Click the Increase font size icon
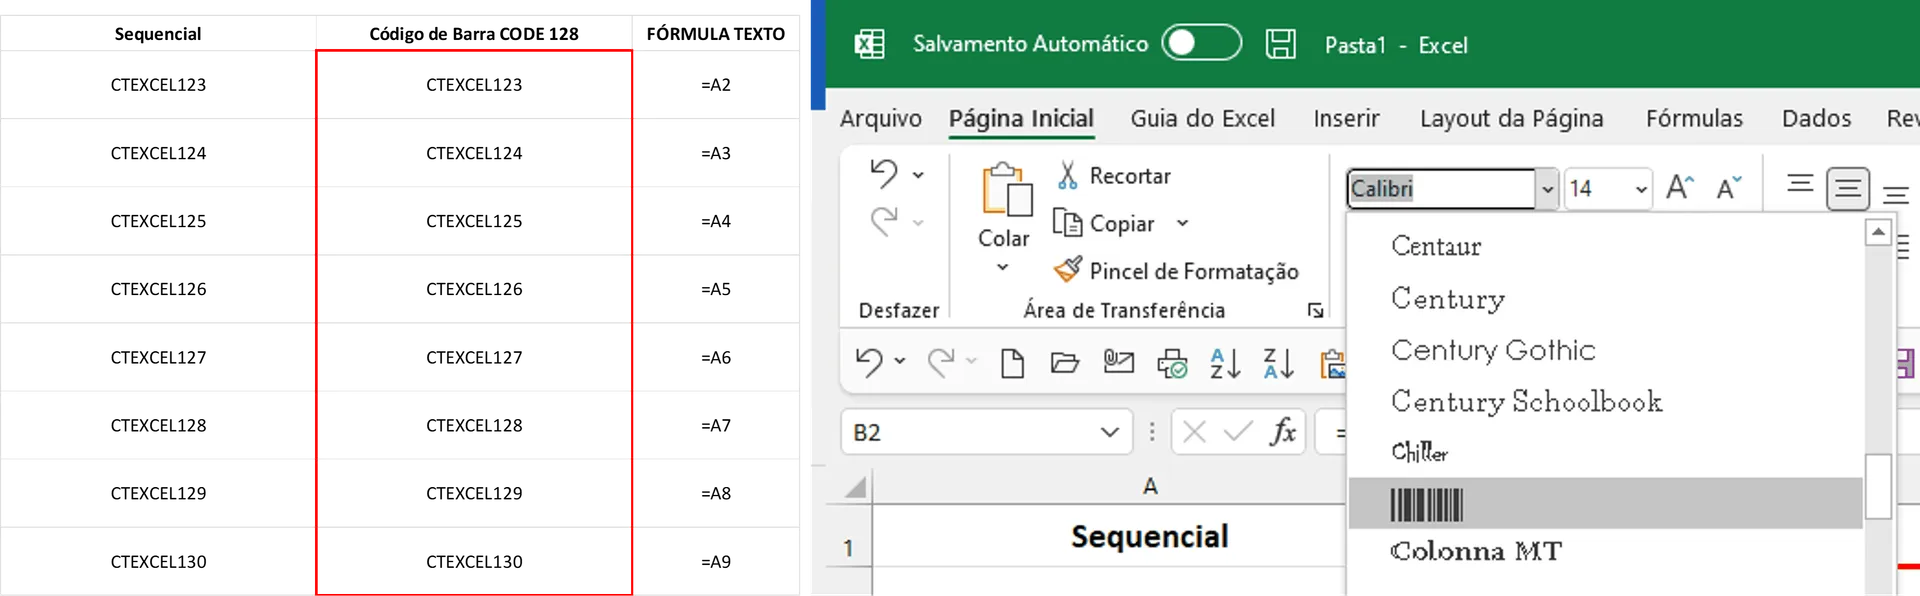 click(x=1679, y=186)
